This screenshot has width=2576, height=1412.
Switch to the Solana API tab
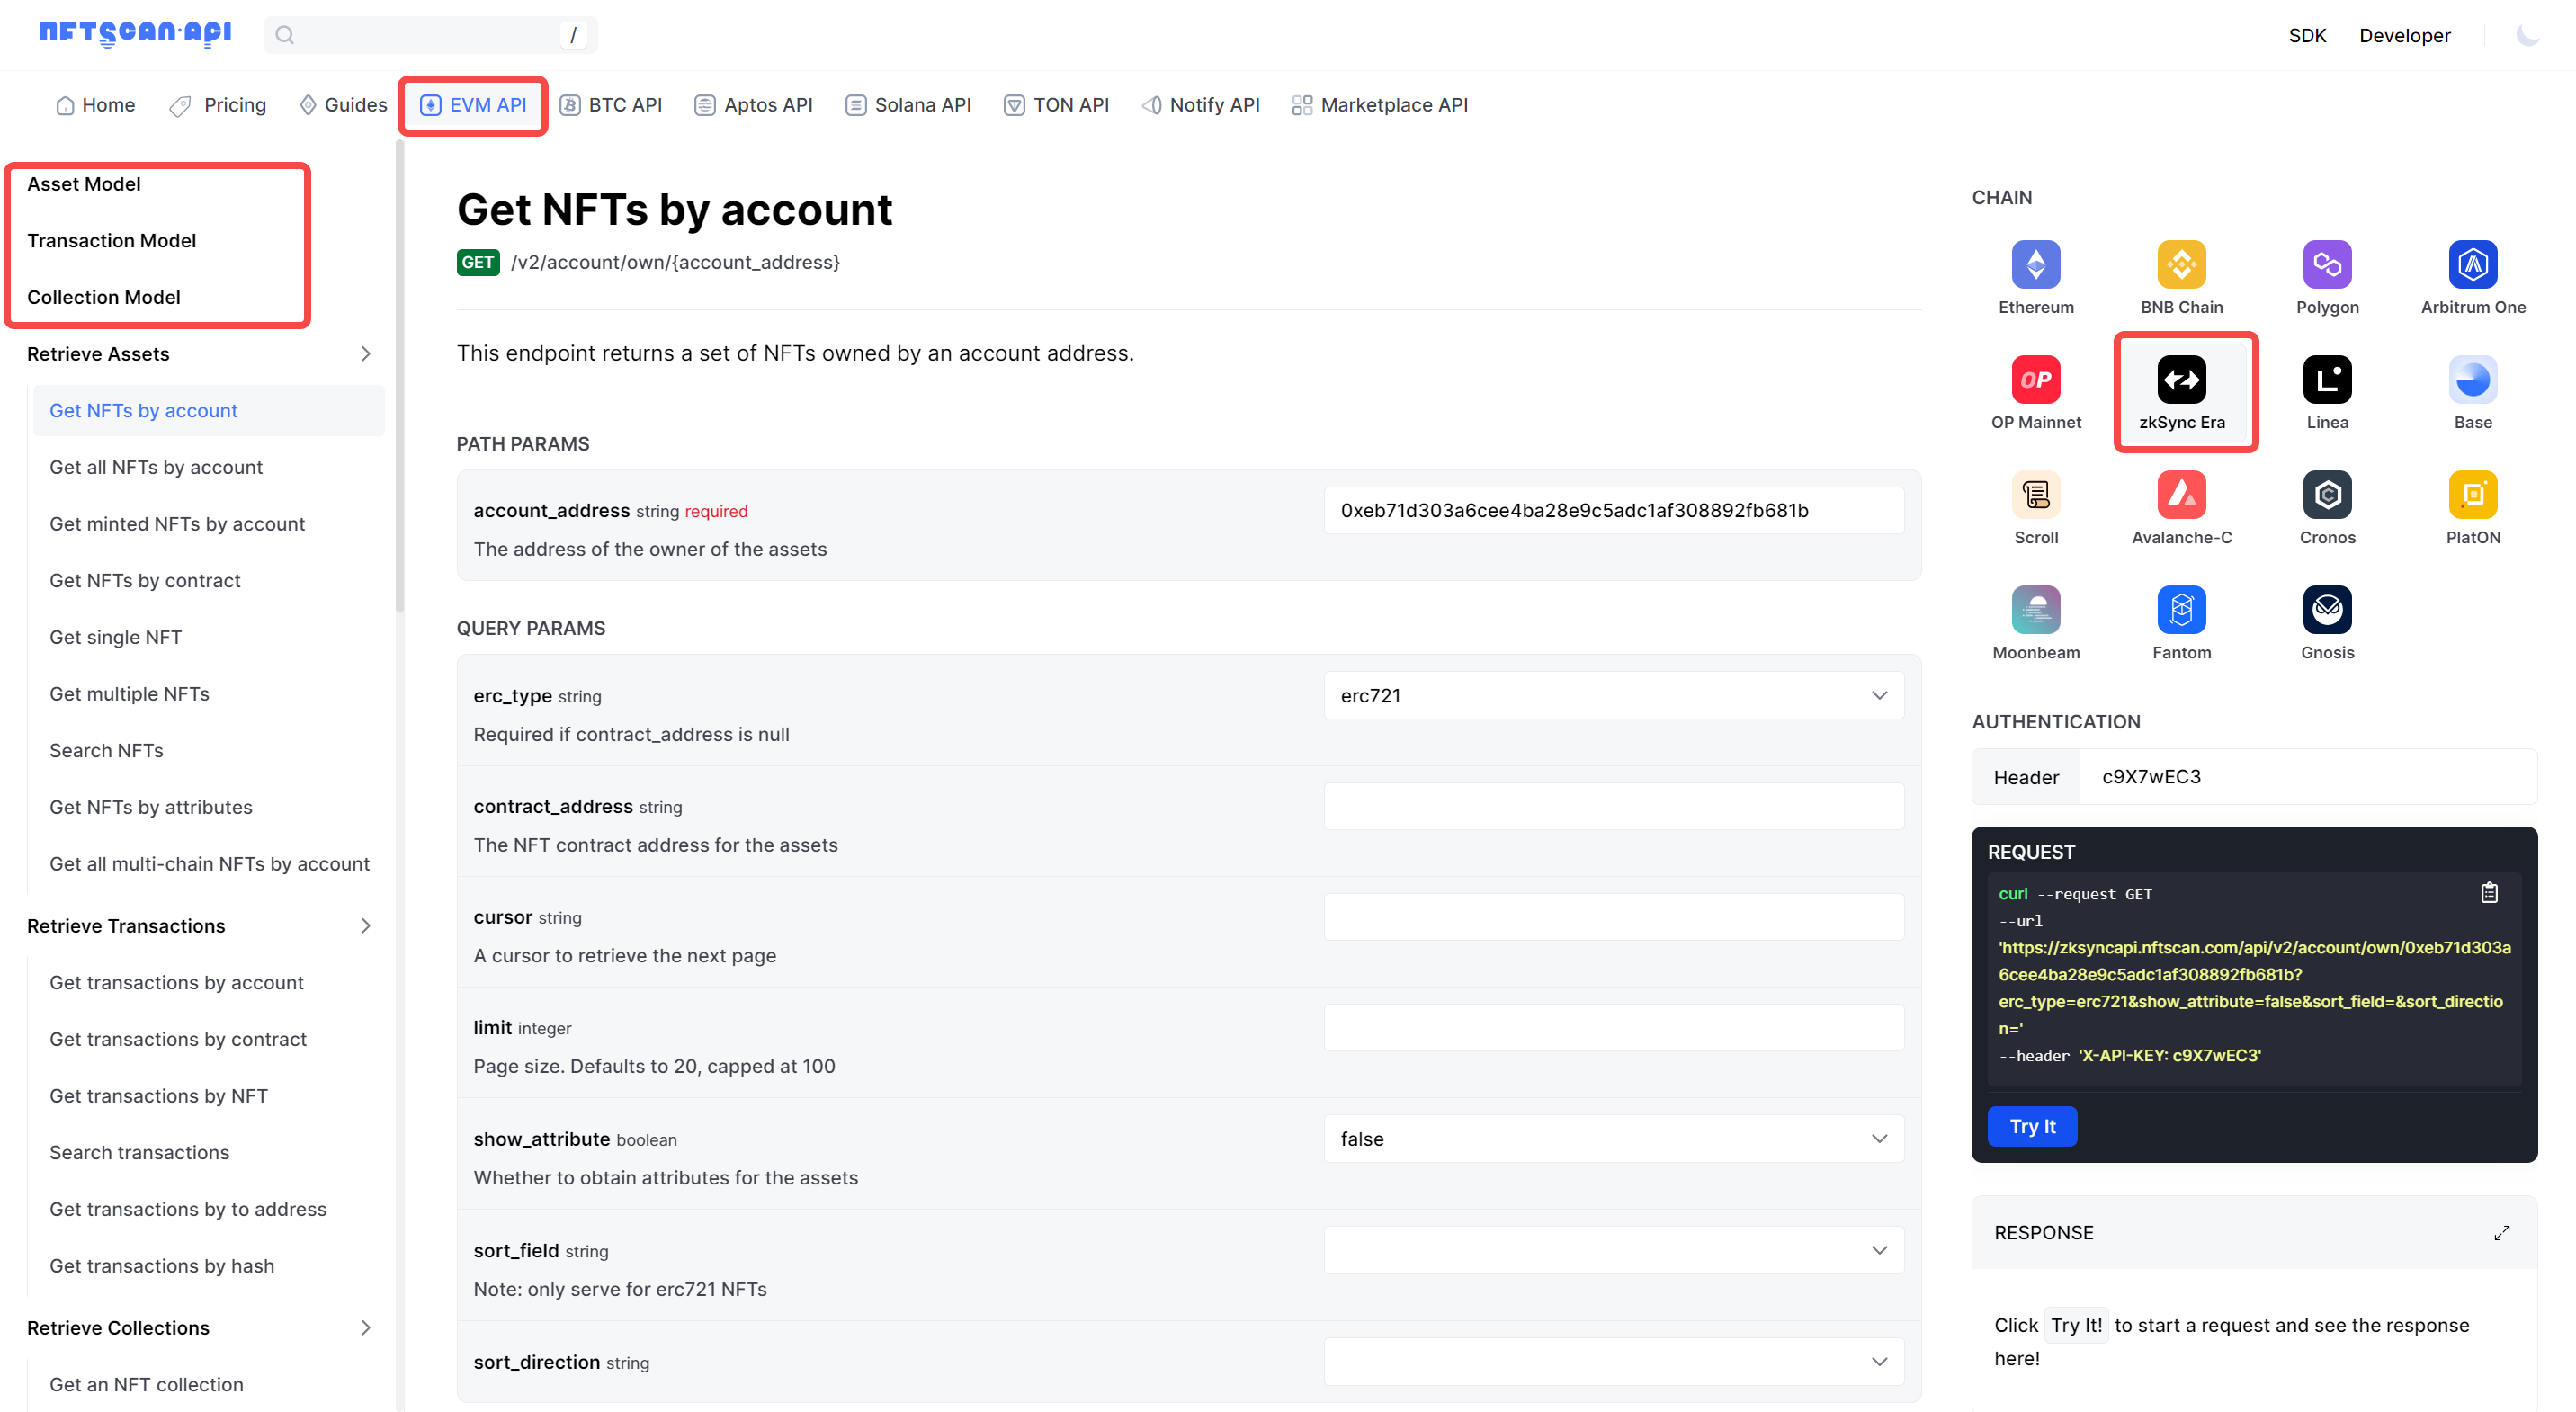tap(907, 104)
